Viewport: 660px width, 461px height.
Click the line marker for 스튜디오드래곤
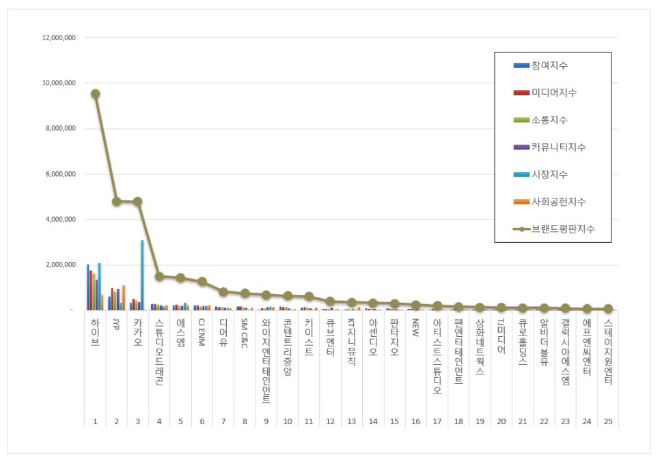159,276
